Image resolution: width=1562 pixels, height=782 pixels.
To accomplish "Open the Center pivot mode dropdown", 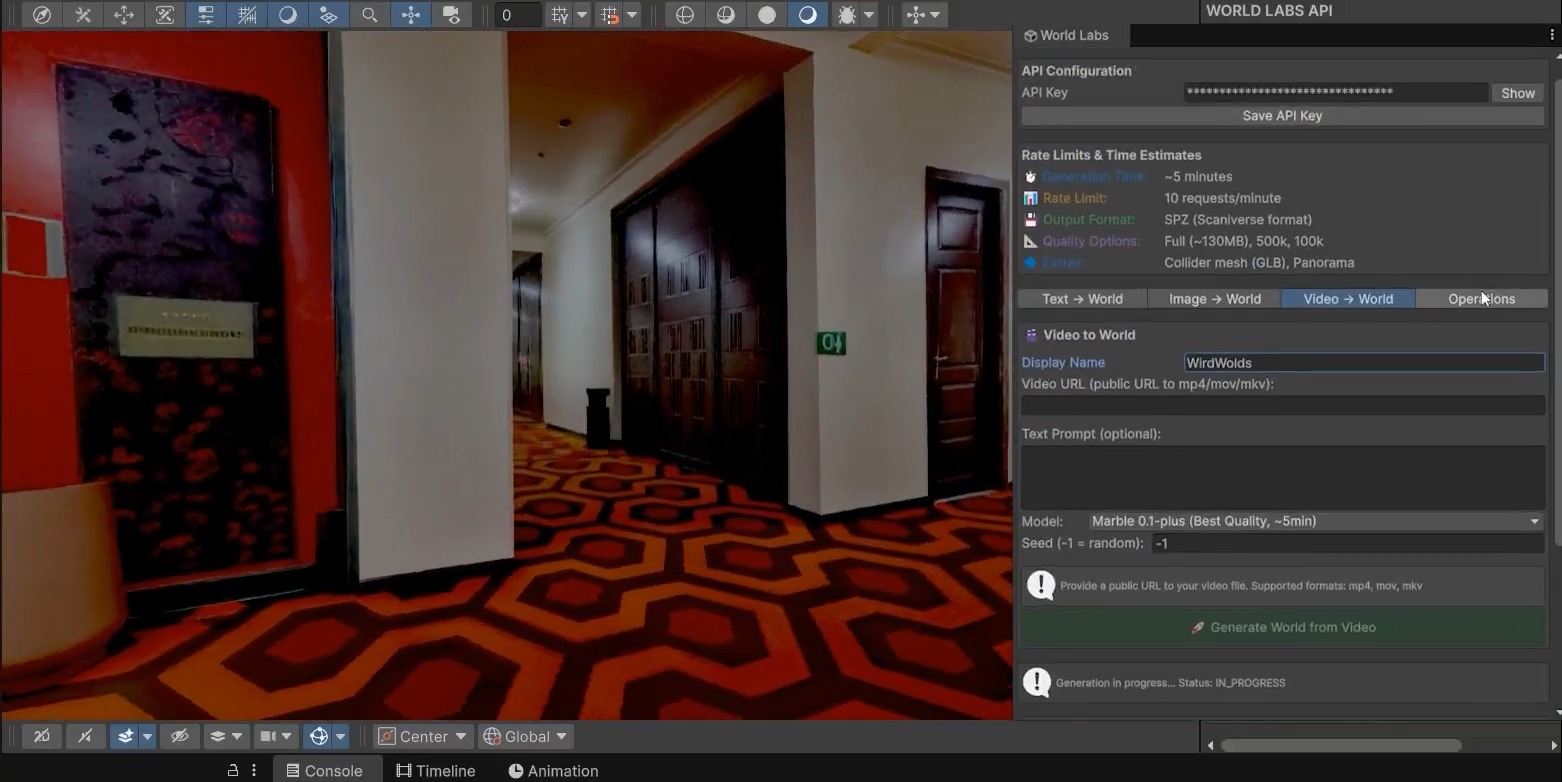I will 423,736.
